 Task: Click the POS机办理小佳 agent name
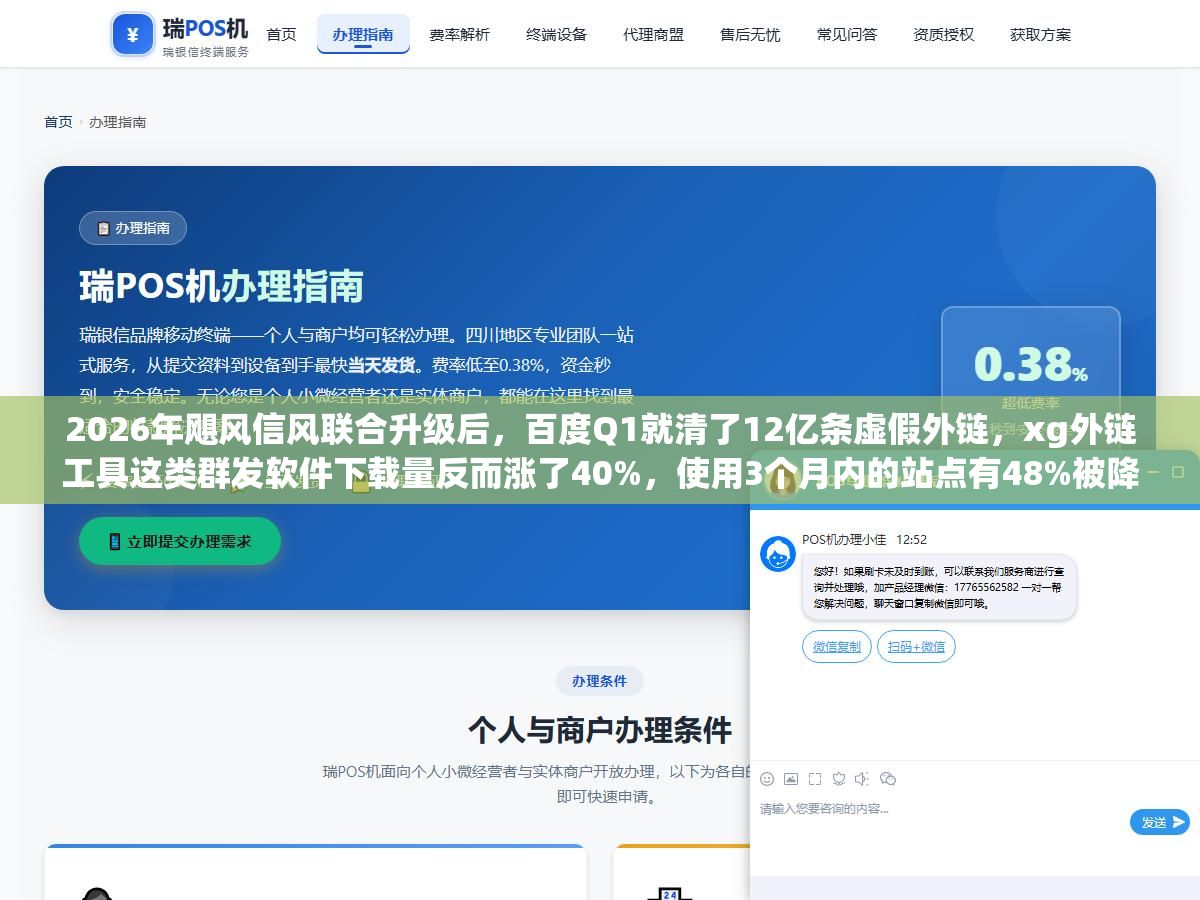click(844, 539)
